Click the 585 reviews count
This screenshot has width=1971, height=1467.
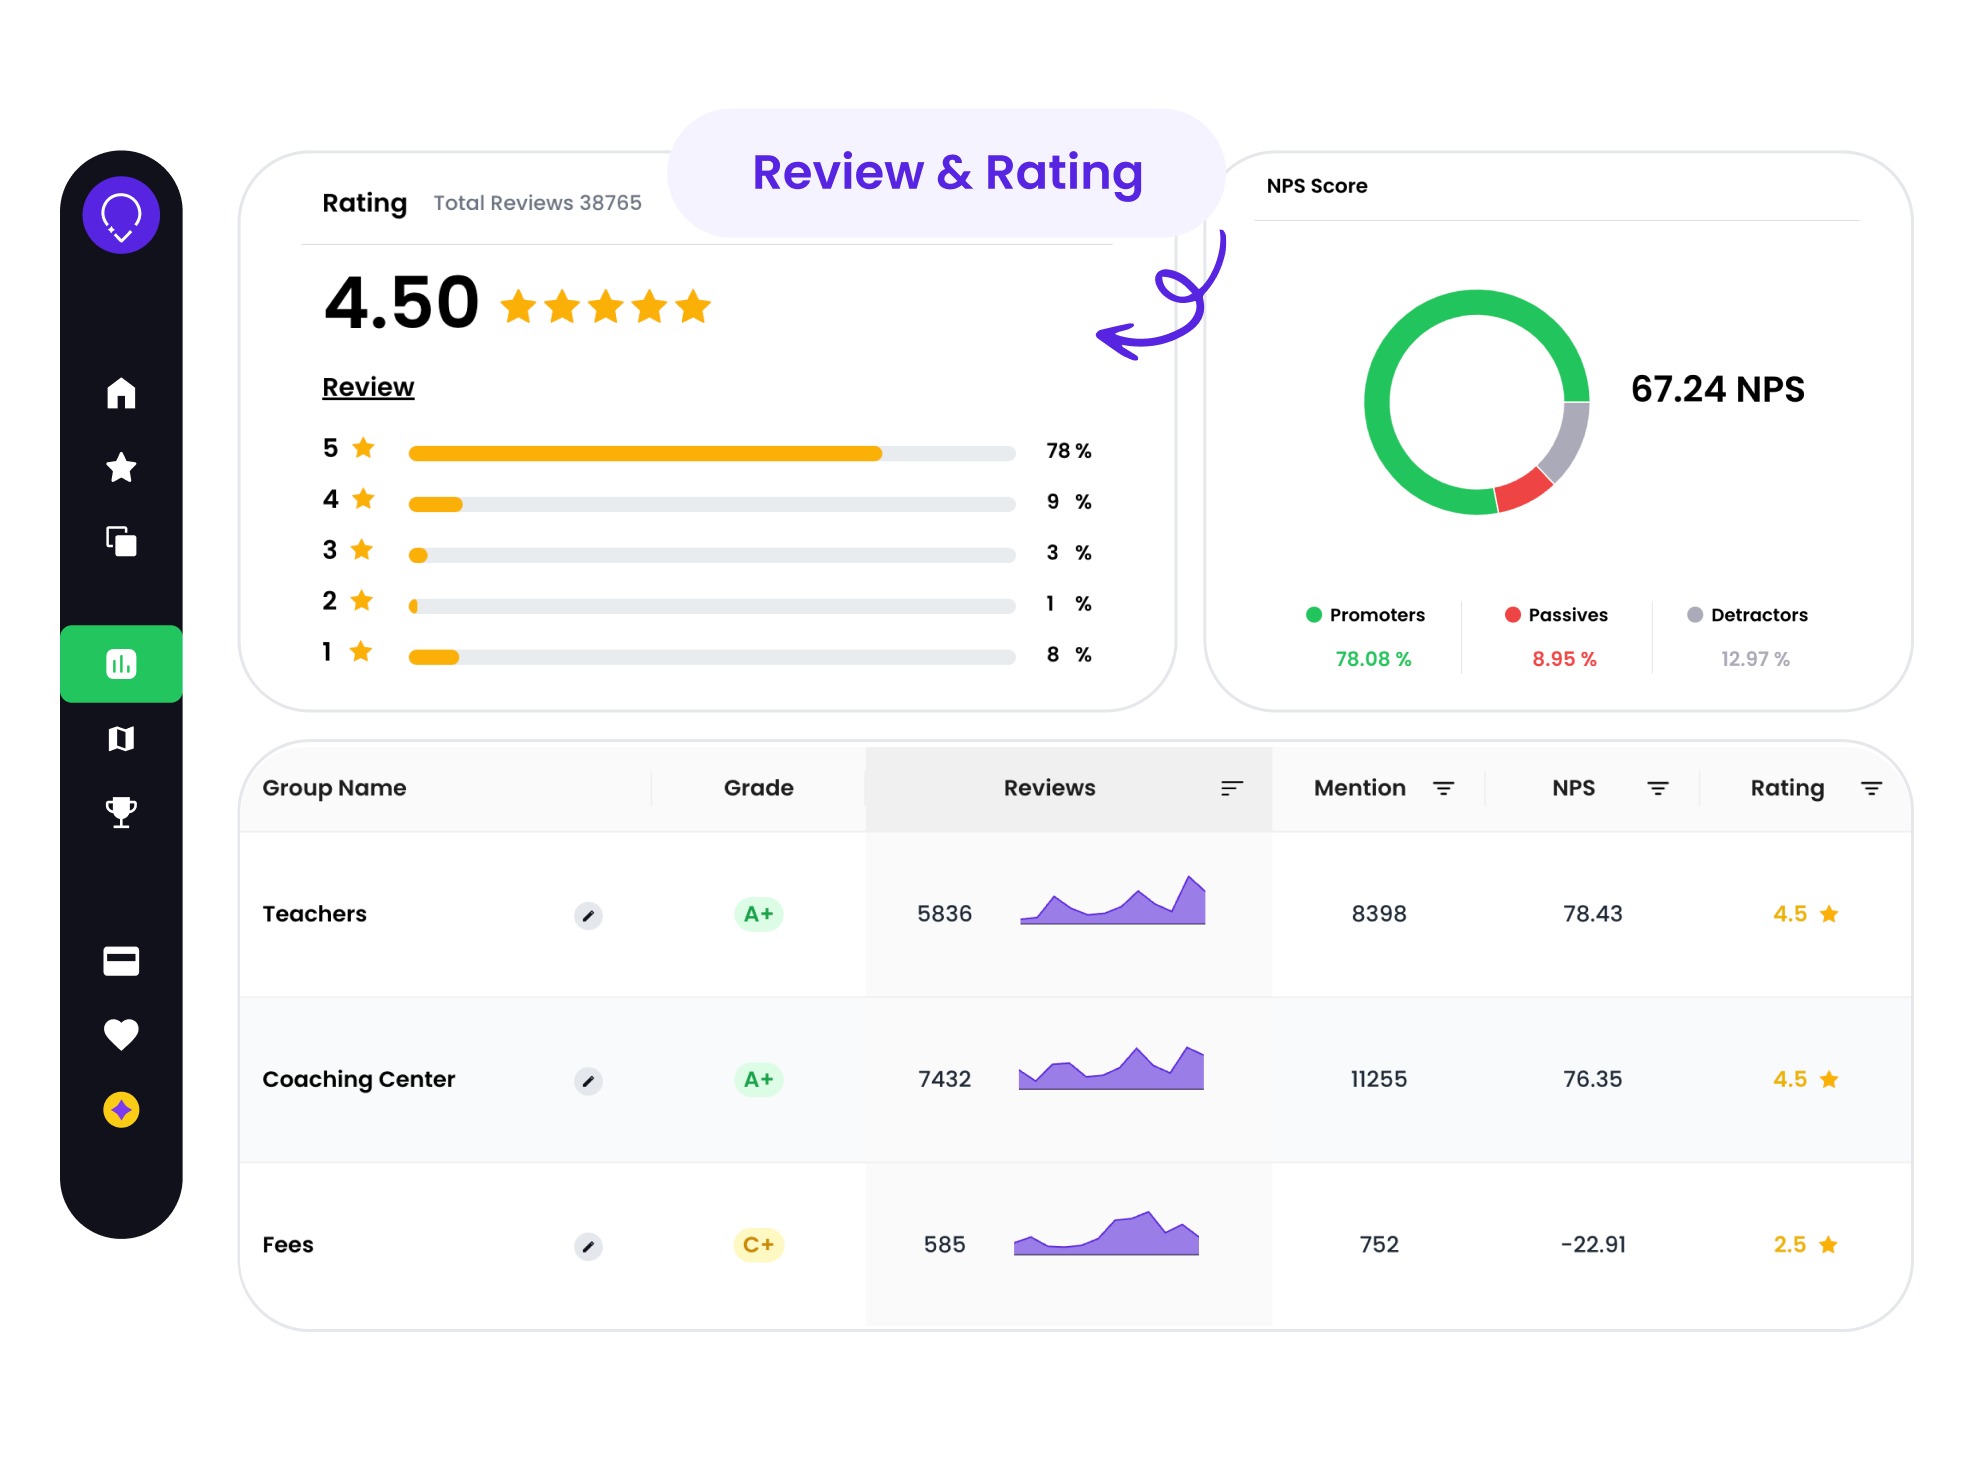[x=944, y=1245]
